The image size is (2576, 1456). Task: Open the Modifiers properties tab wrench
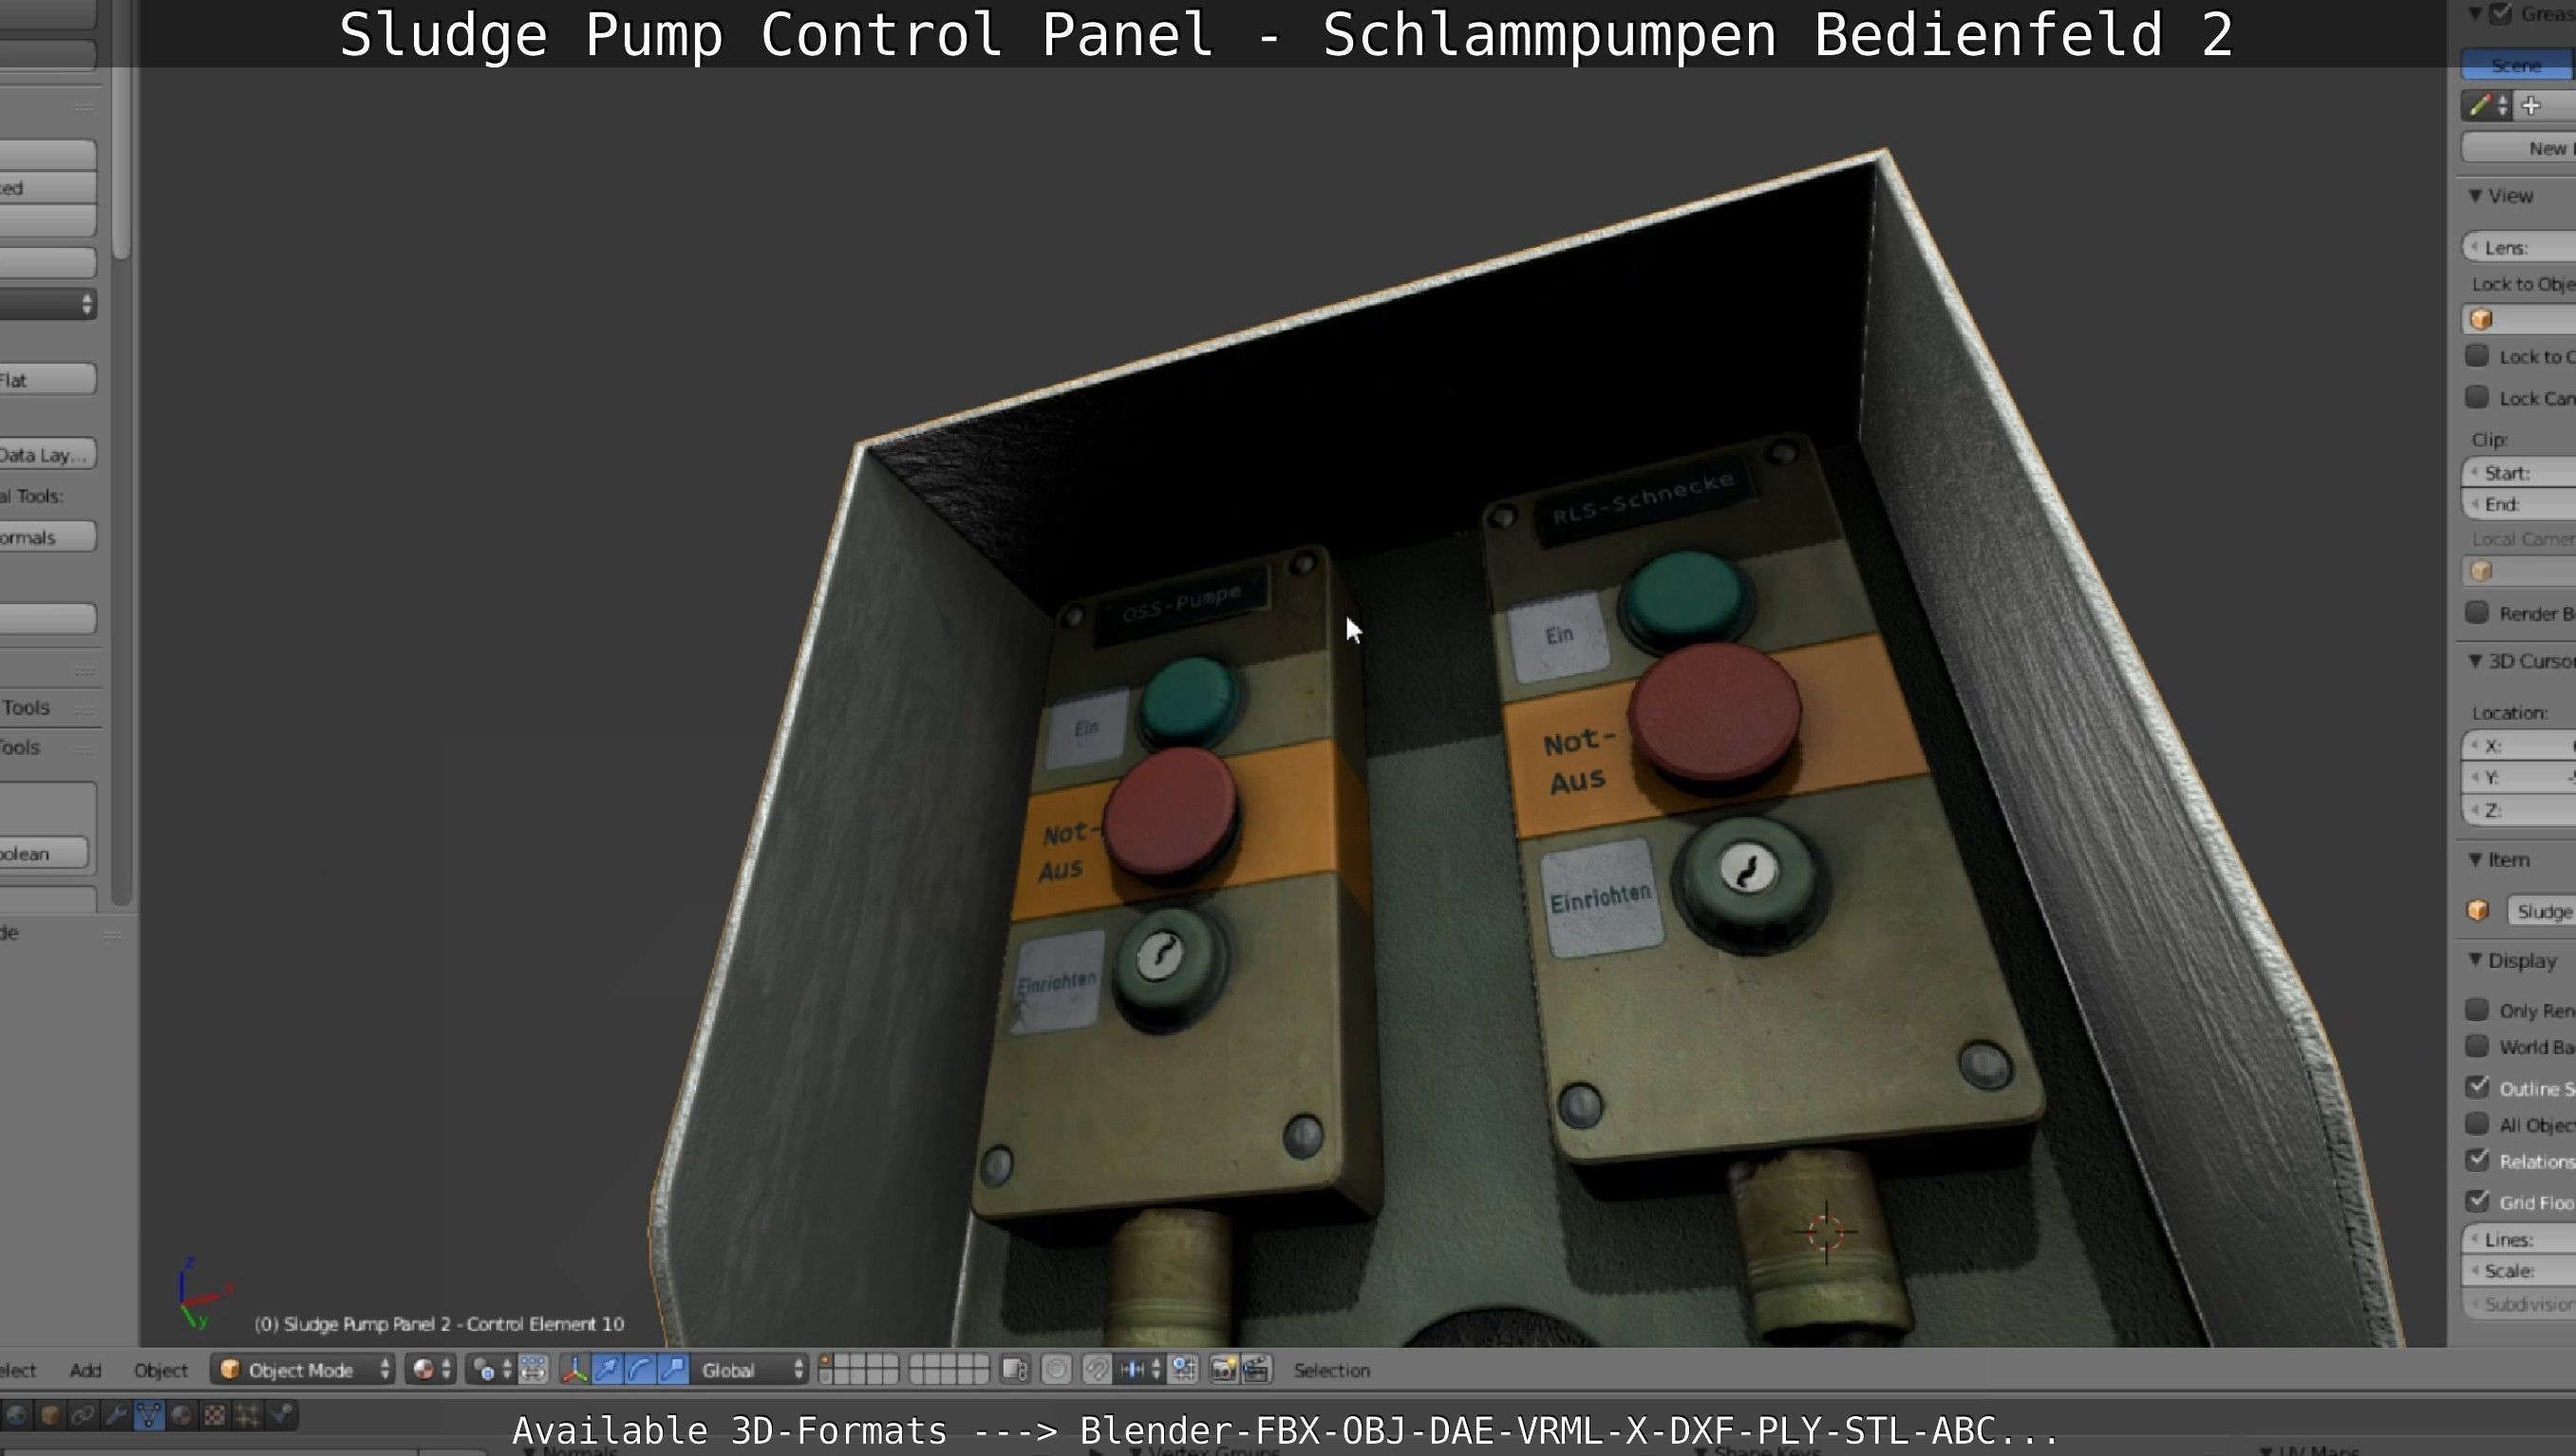coord(116,1415)
